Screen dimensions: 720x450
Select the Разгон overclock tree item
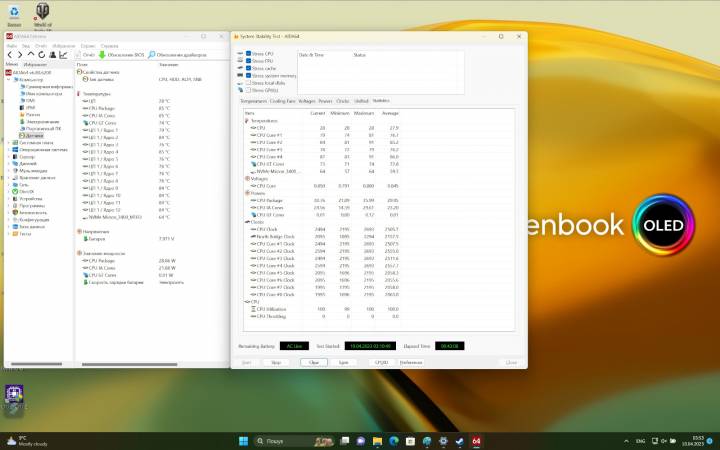[x=30, y=114]
